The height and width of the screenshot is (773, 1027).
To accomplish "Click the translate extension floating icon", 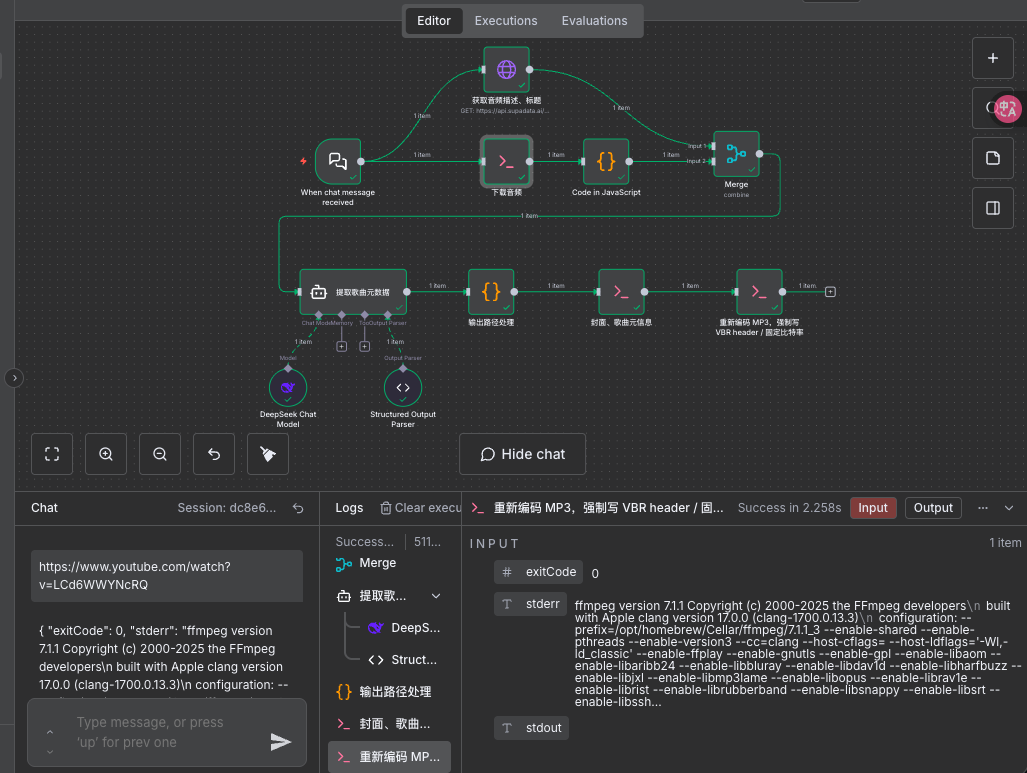I will (1007, 109).
